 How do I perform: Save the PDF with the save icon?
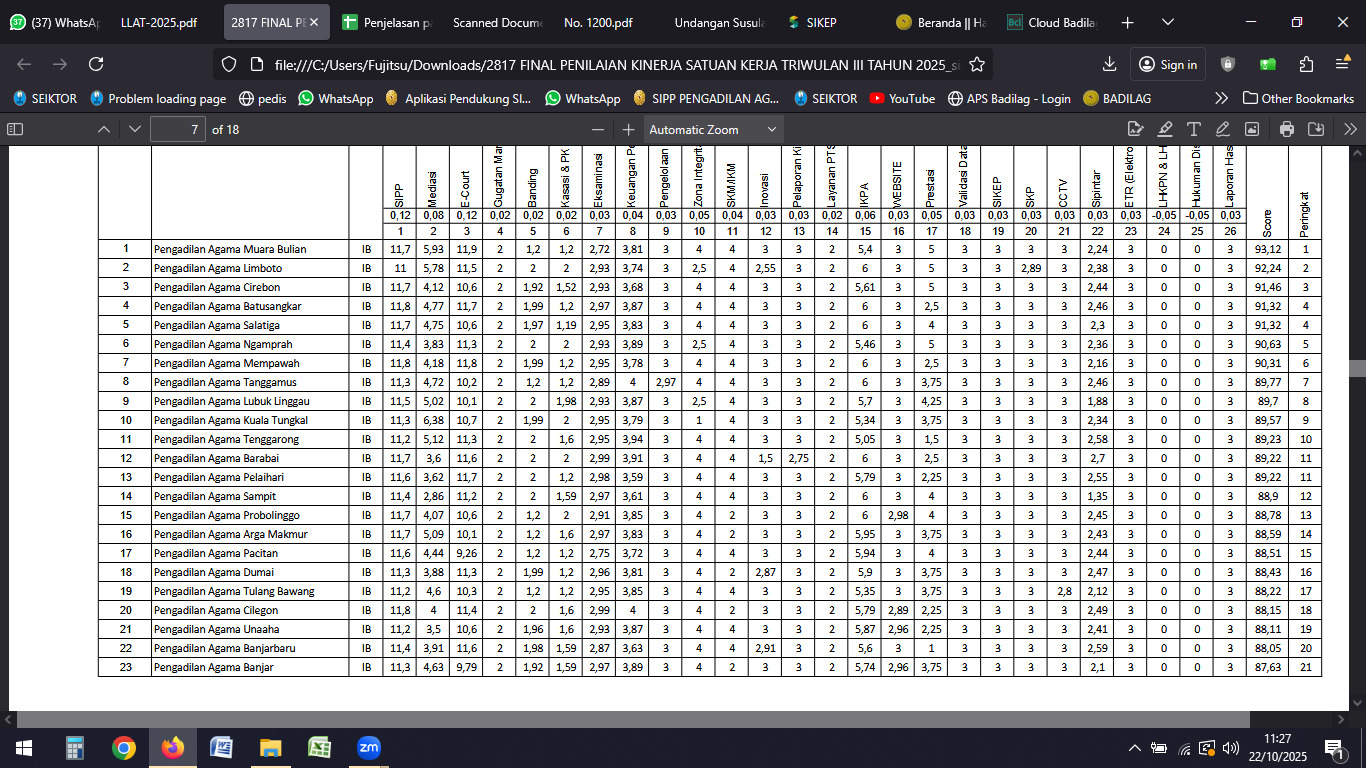click(x=1316, y=129)
